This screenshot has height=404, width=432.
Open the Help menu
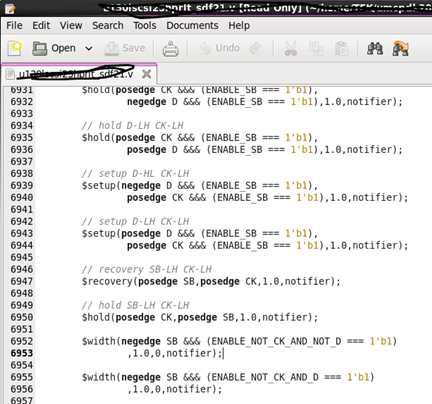tap(239, 25)
